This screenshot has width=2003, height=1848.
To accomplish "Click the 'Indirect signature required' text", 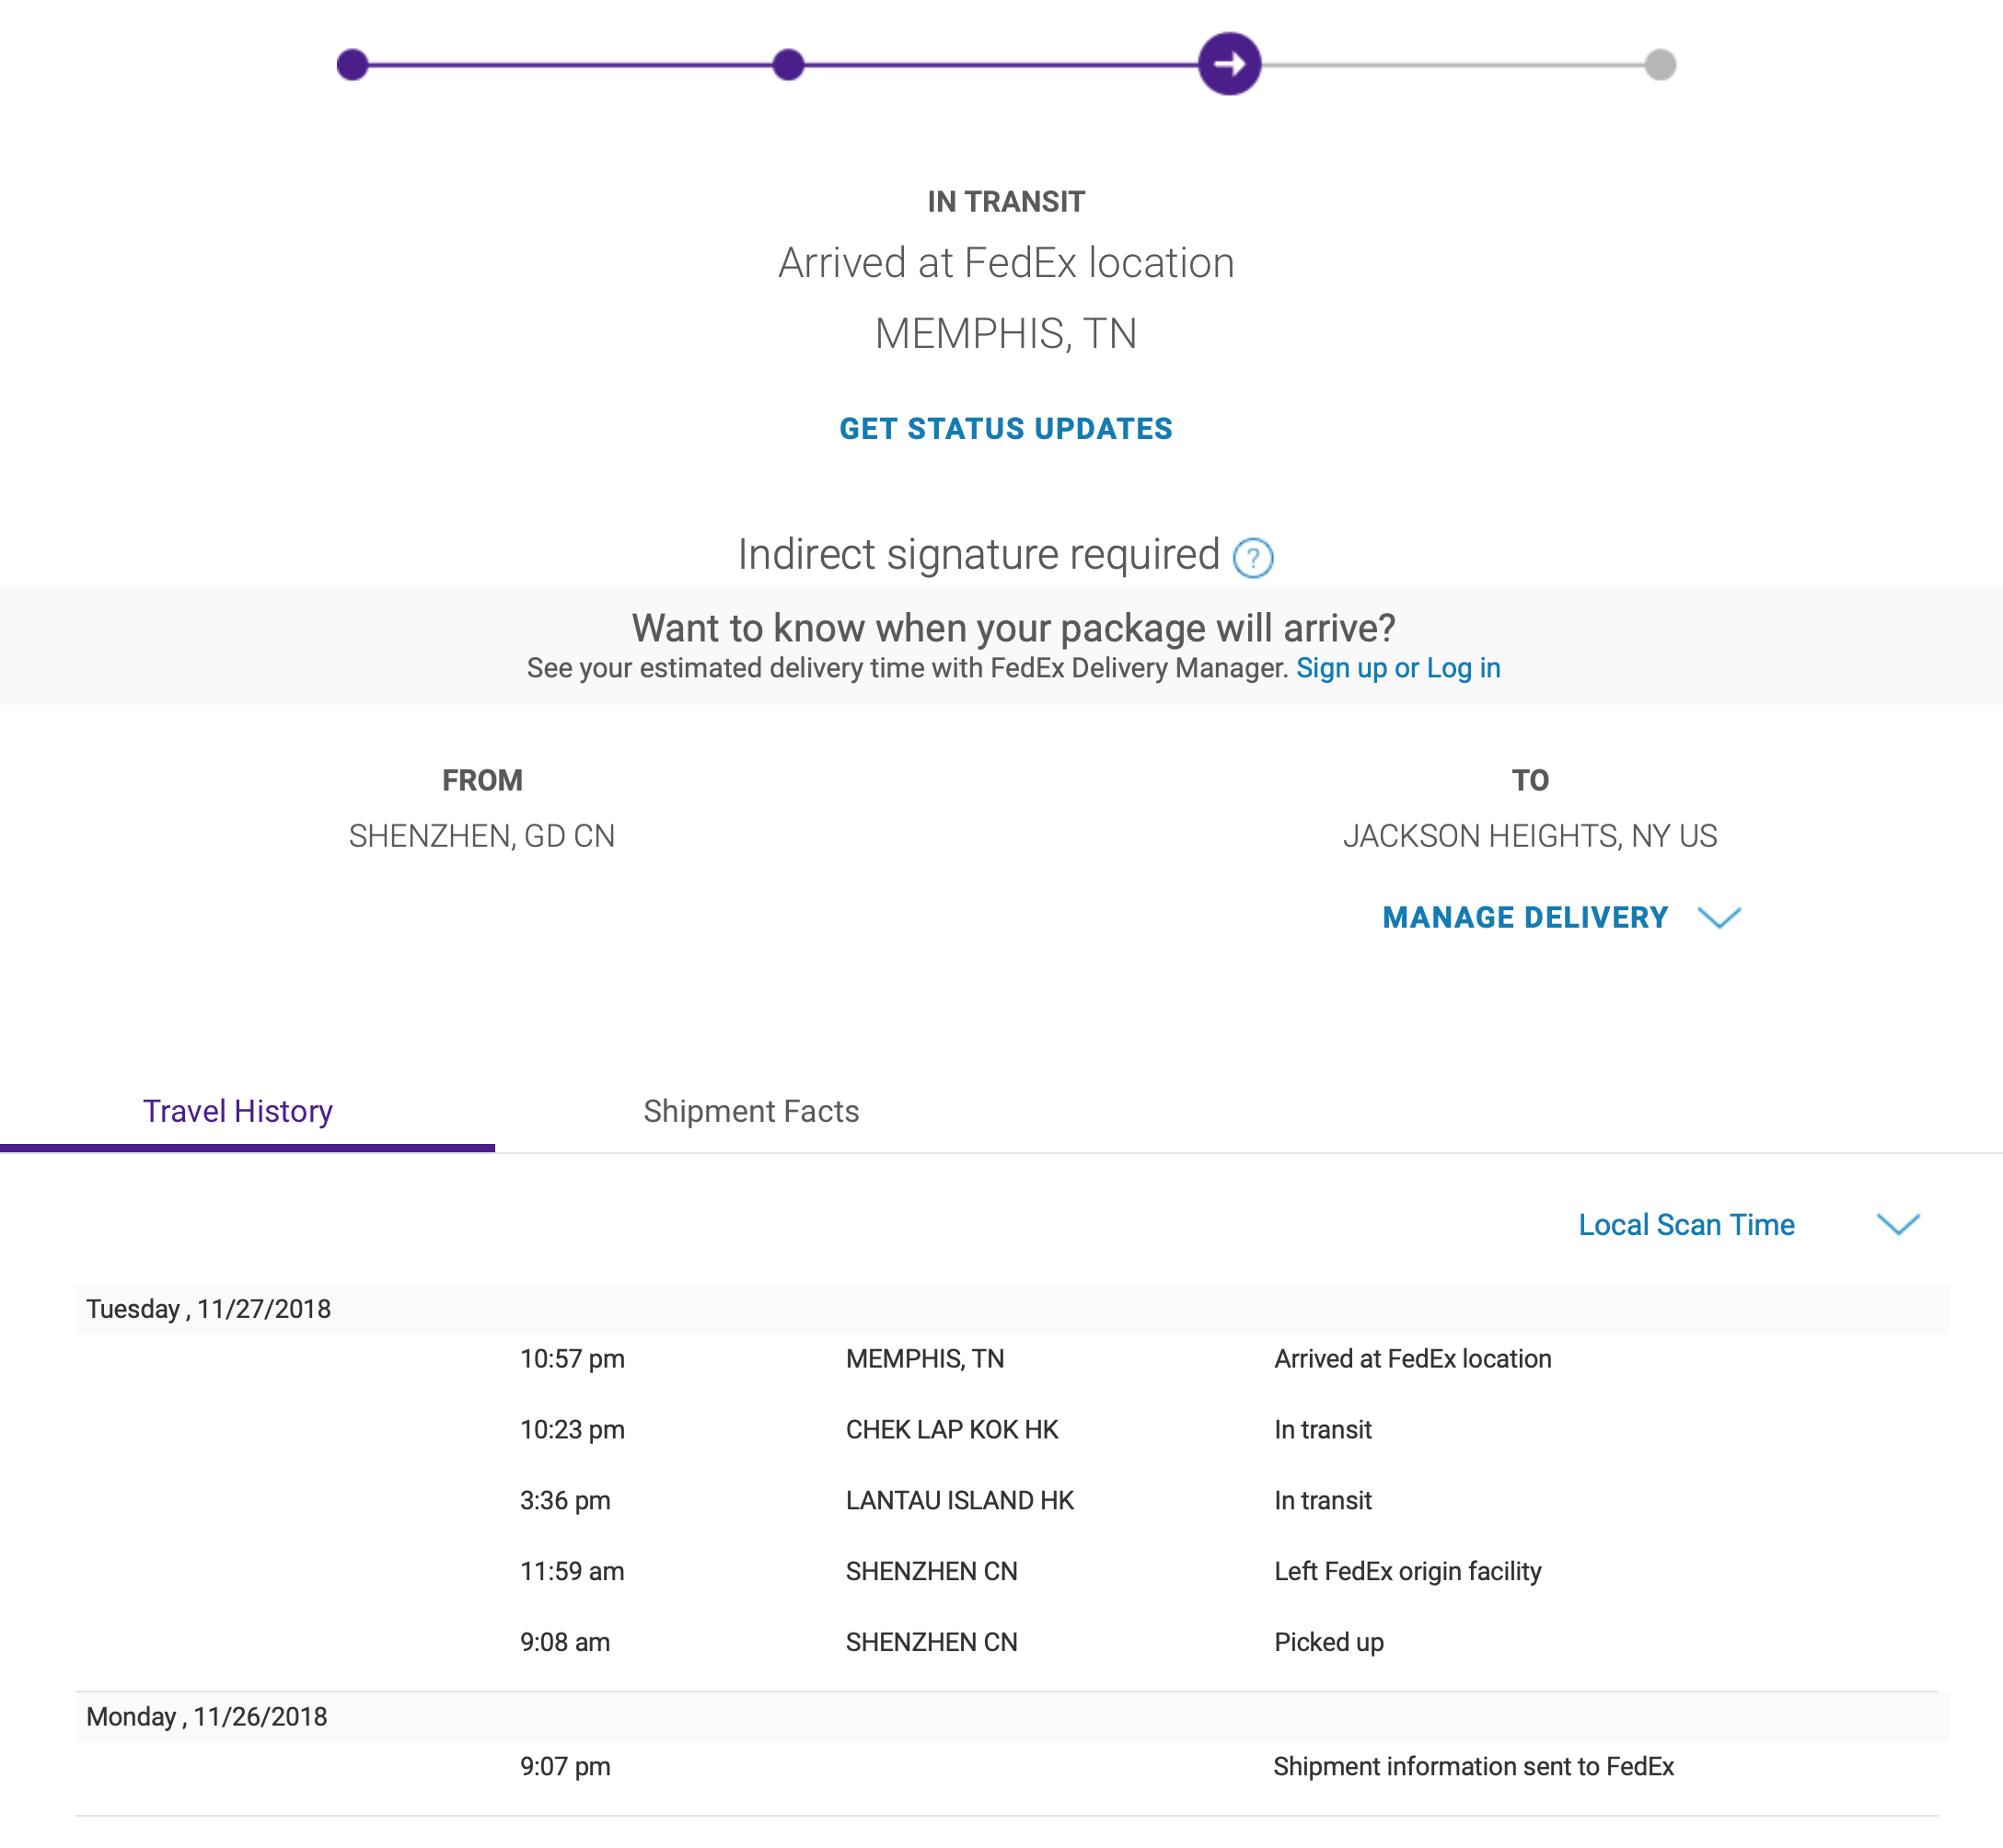I will [978, 555].
